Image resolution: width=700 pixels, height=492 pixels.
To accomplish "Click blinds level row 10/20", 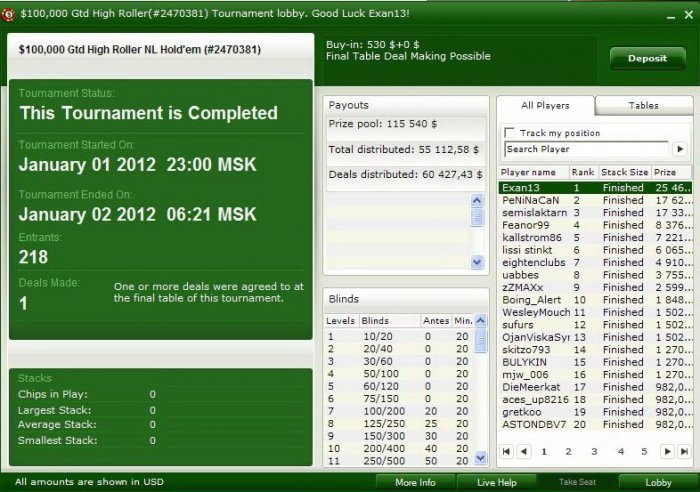I will click(399, 337).
